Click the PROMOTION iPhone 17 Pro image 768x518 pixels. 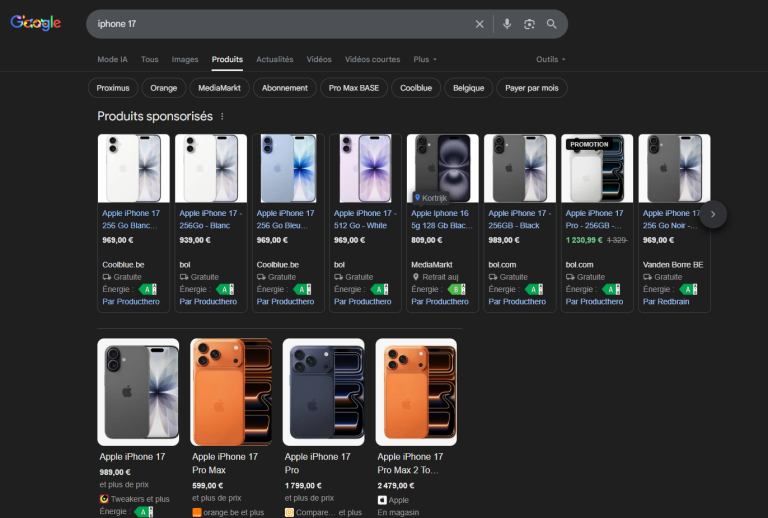pyautogui.click(x=597, y=170)
